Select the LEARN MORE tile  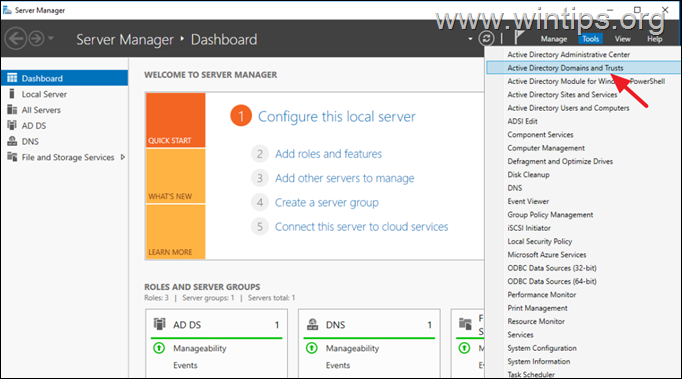click(x=175, y=232)
